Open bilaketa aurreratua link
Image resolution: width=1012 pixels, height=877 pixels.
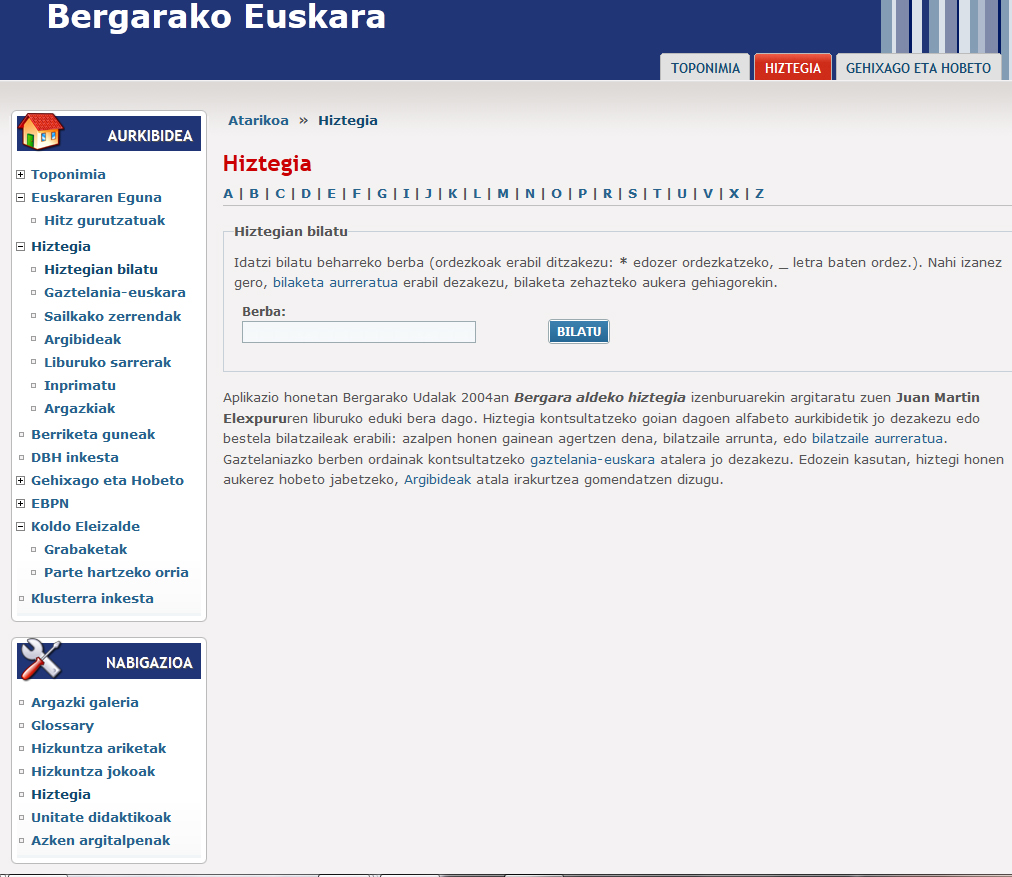336,283
